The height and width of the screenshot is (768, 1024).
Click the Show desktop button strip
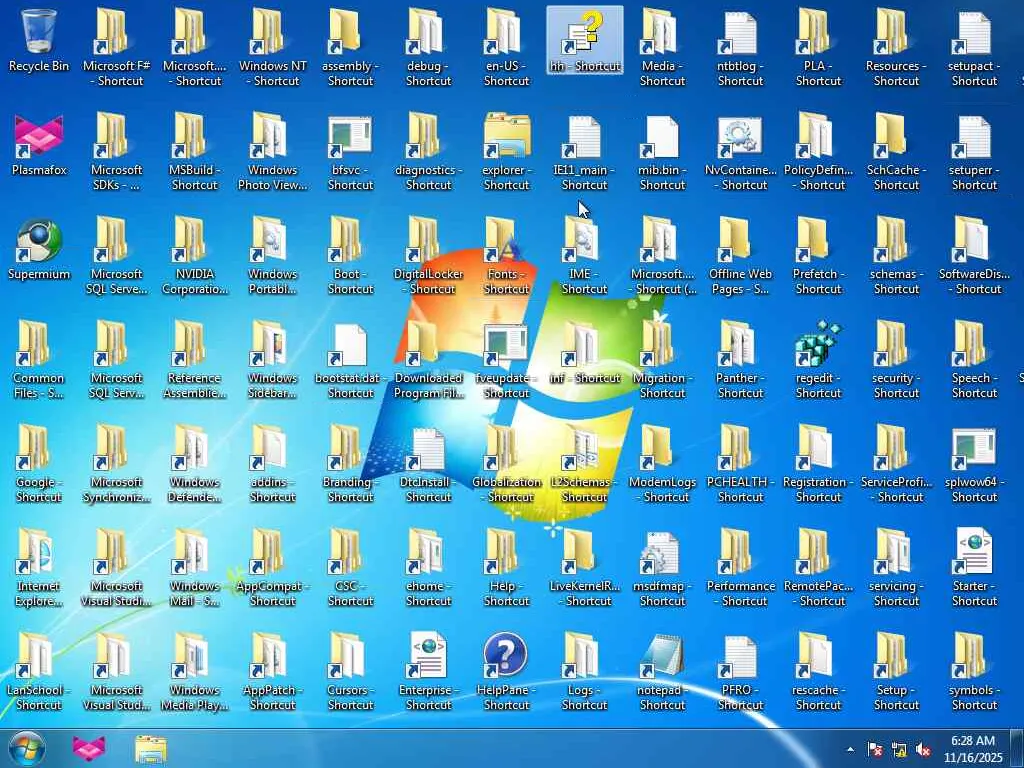(x=1019, y=748)
